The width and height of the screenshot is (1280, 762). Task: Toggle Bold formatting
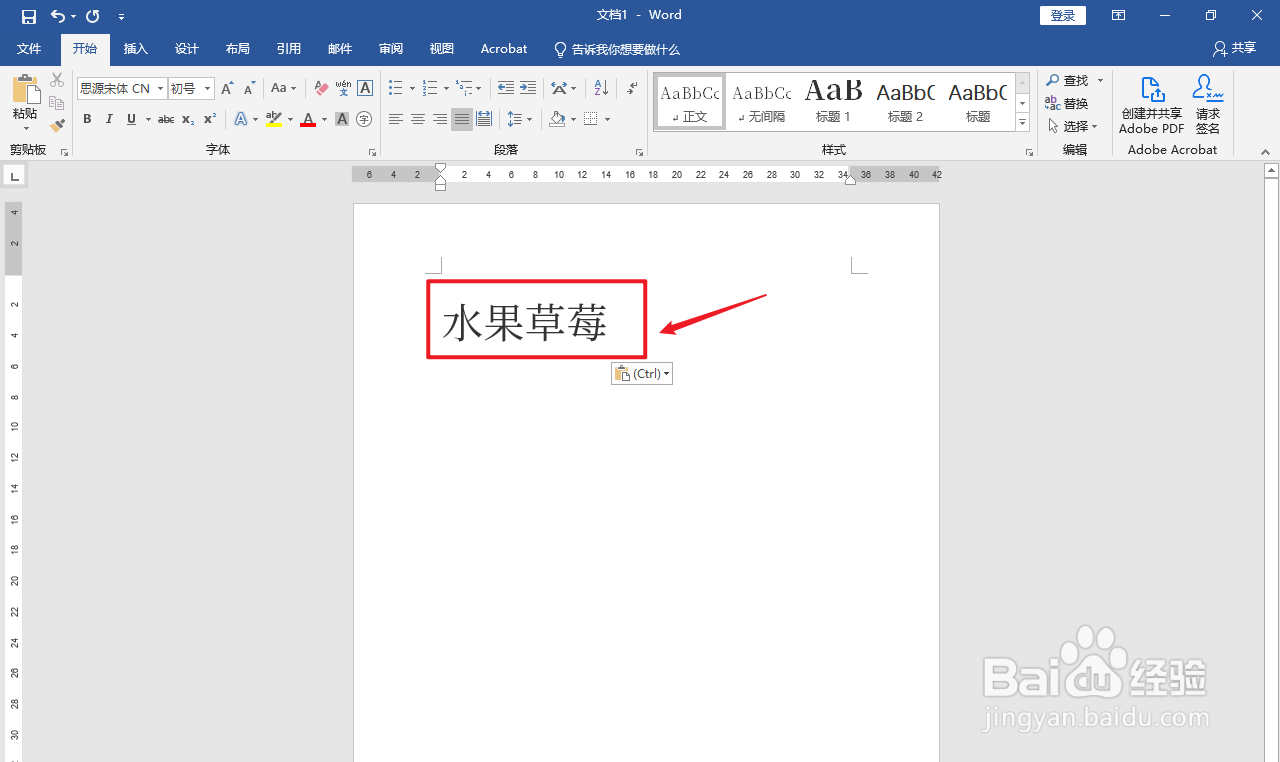tap(87, 119)
